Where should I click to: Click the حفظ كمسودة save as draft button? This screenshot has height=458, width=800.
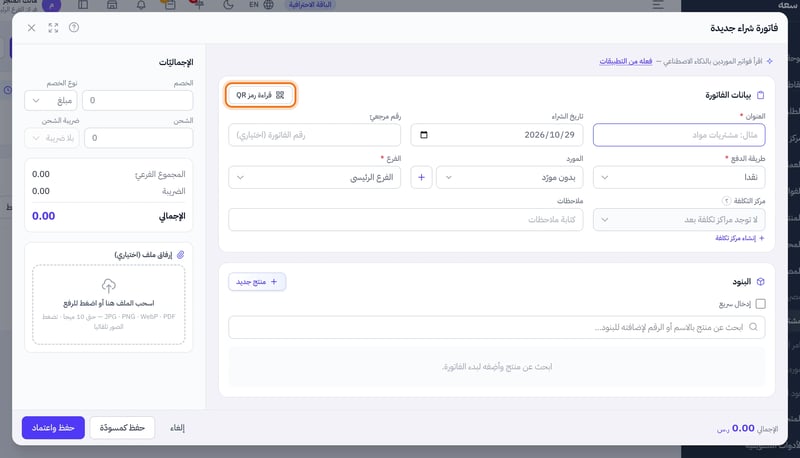tap(122, 427)
